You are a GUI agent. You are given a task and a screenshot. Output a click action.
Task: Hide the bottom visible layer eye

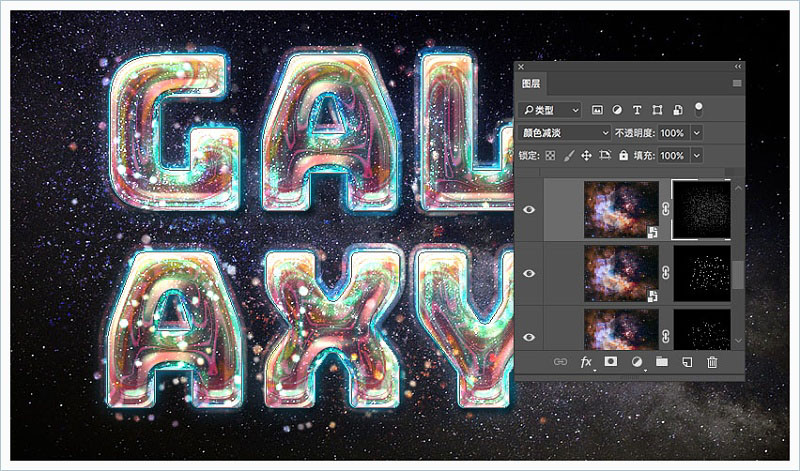(529, 337)
